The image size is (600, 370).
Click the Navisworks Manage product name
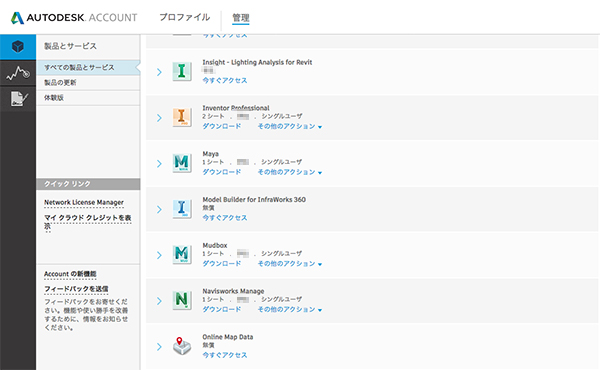(x=233, y=291)
